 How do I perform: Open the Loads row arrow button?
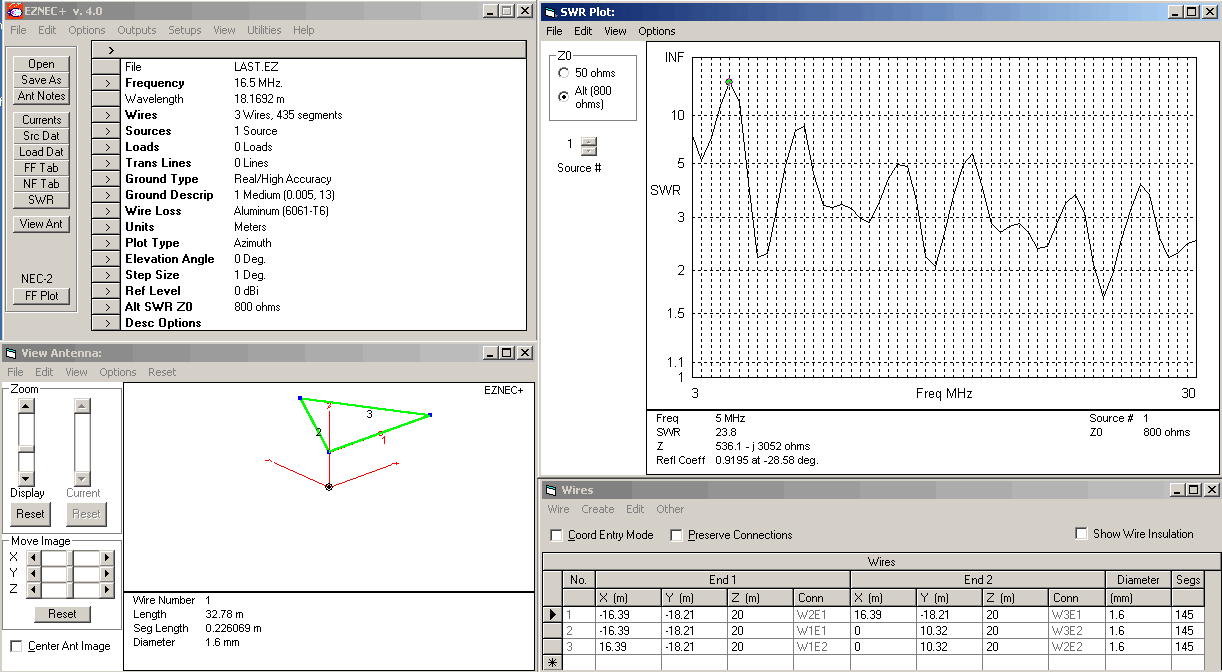[106, 147]
